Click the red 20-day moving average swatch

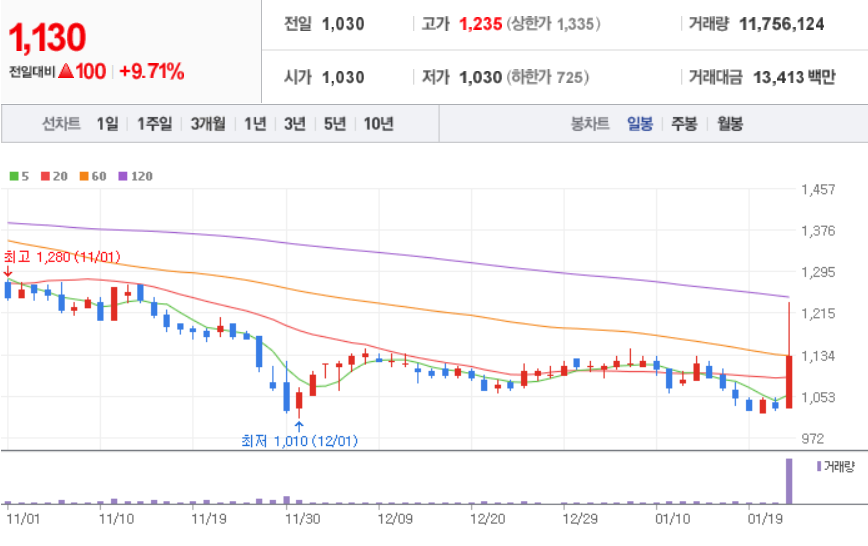click(45, 176)
